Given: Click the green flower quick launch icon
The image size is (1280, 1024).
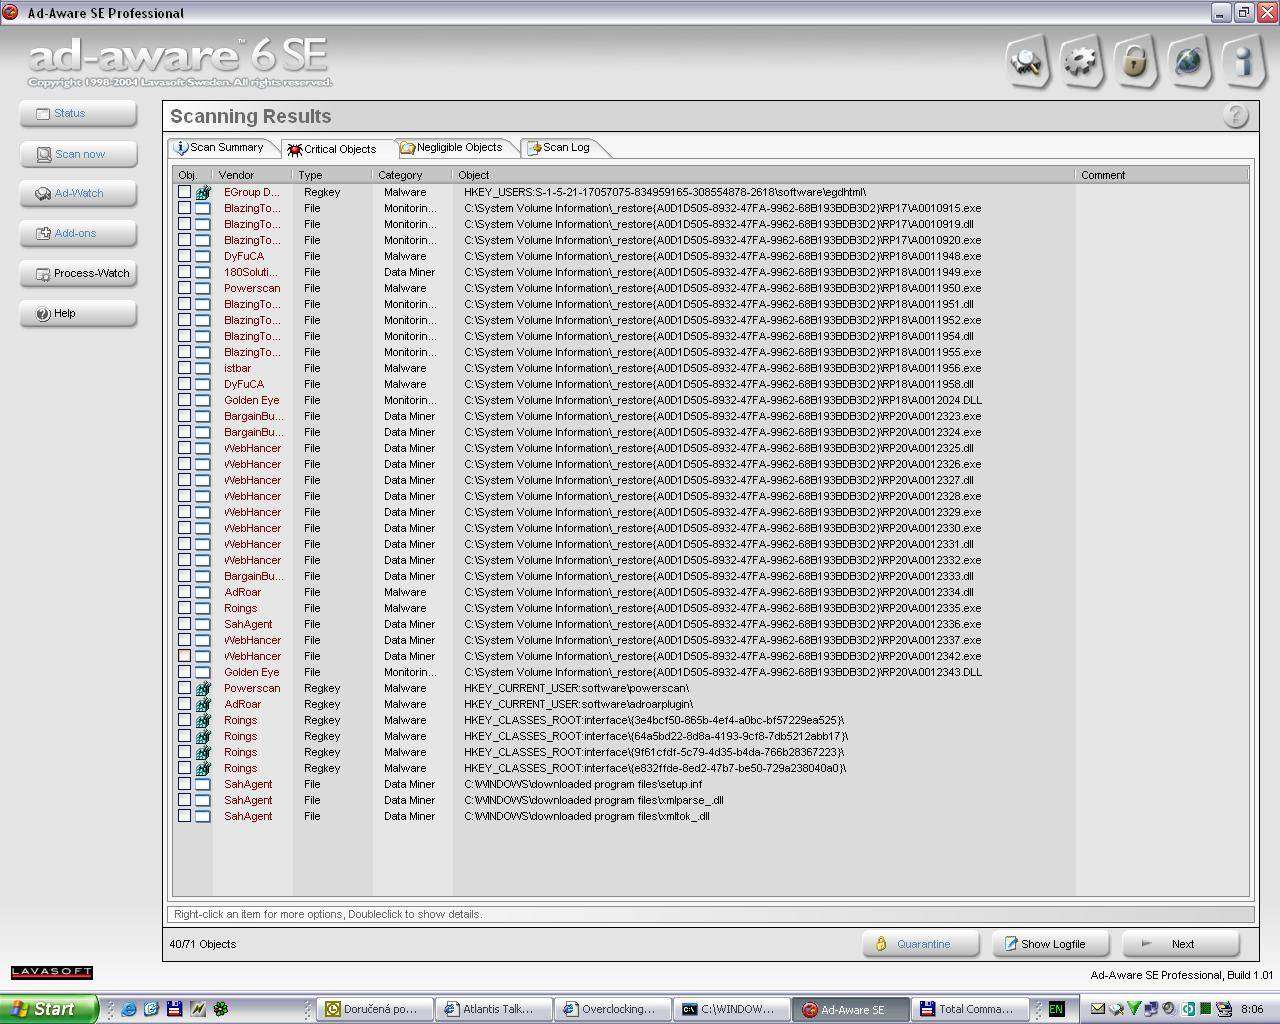Looking at the screenshot, I should (220, 1009).
